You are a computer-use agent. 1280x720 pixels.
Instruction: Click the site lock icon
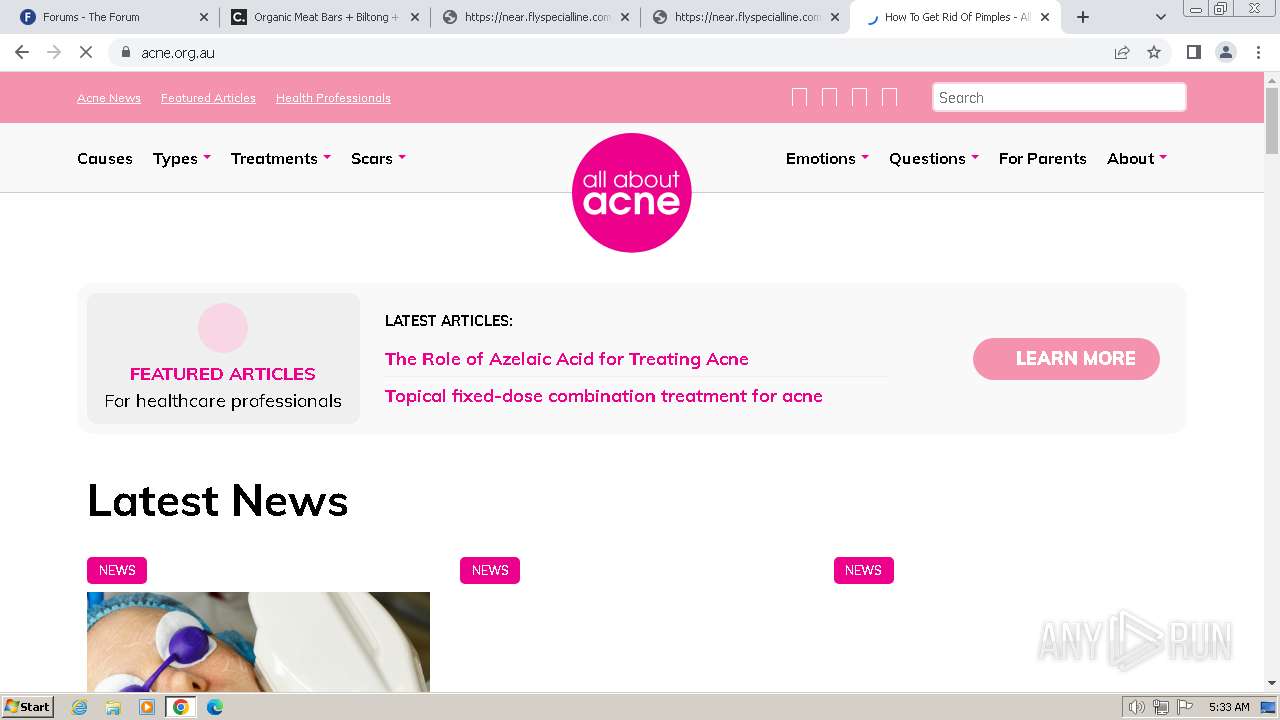click(125, 52)
